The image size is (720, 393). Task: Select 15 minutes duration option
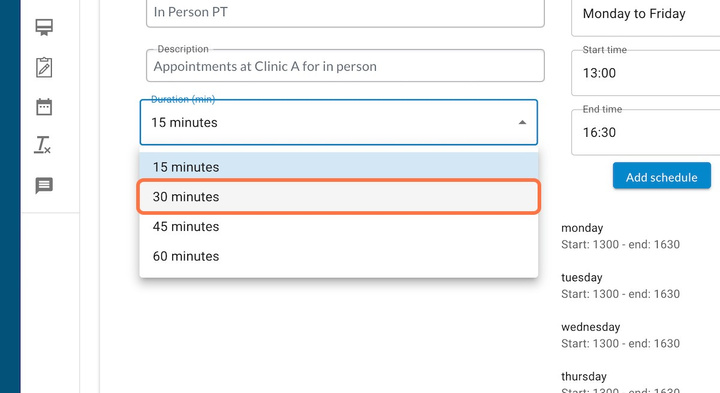click(339, 167)
